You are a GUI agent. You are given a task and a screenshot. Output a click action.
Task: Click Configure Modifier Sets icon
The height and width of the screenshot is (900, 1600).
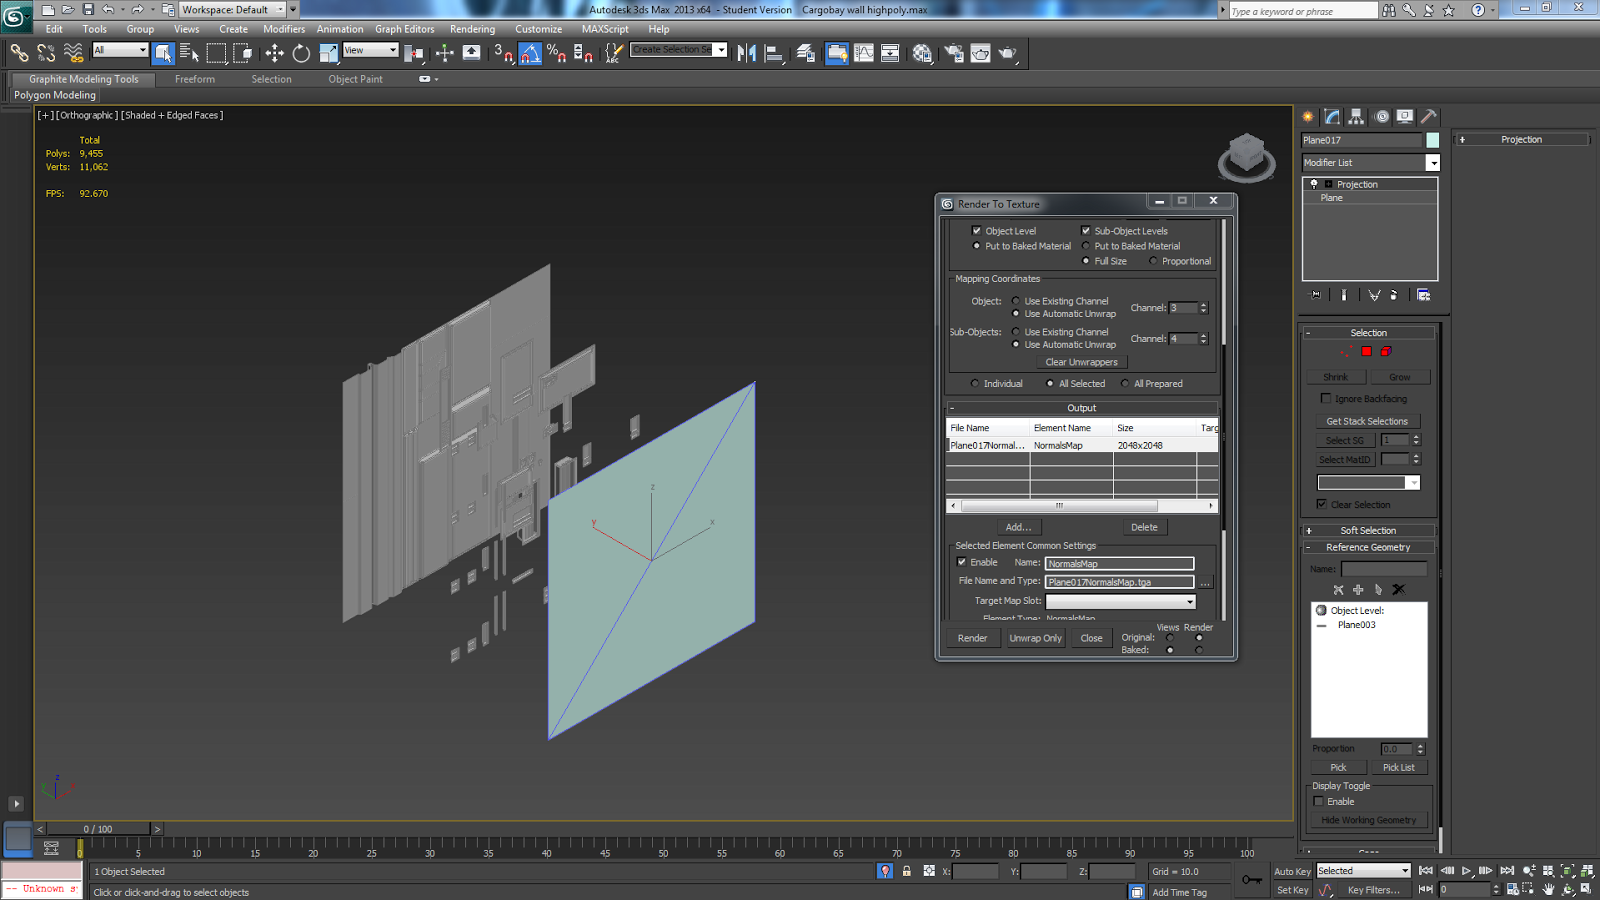tap(1423, 295)
